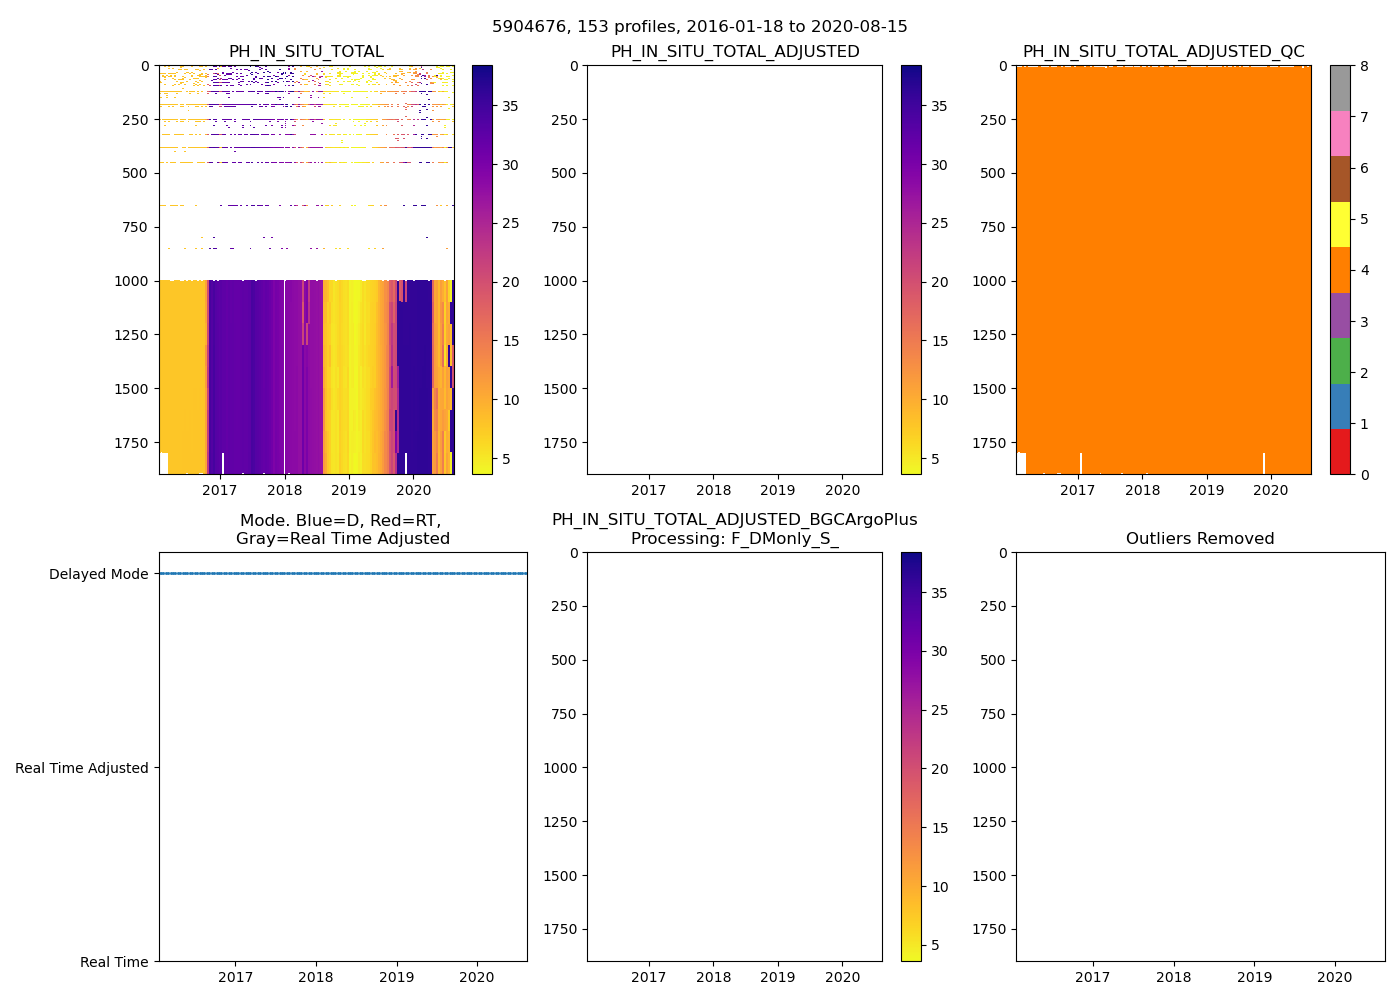Click the empty PH_IN_SITU_TOTAL_ADJUSTED plot area
This screenshot has width=1400, height=1000.
[734, 270]
